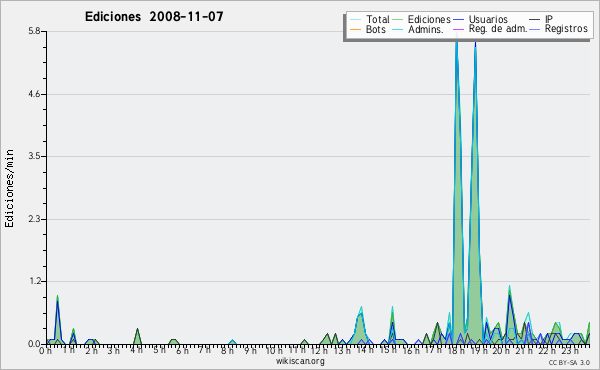This screenshot has height=370, width=600.
Task: Click the 11 h time label
Action: [297, 350]
